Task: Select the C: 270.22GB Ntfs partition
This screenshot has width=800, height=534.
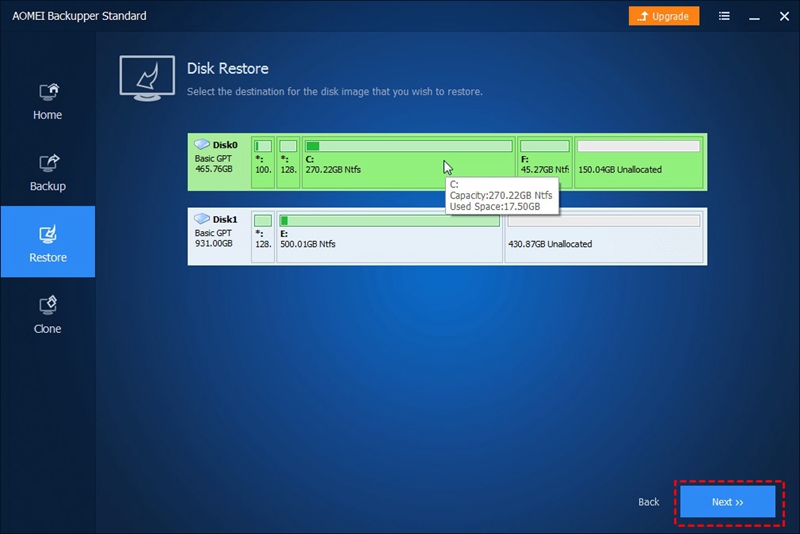Action: pos(409,162)
